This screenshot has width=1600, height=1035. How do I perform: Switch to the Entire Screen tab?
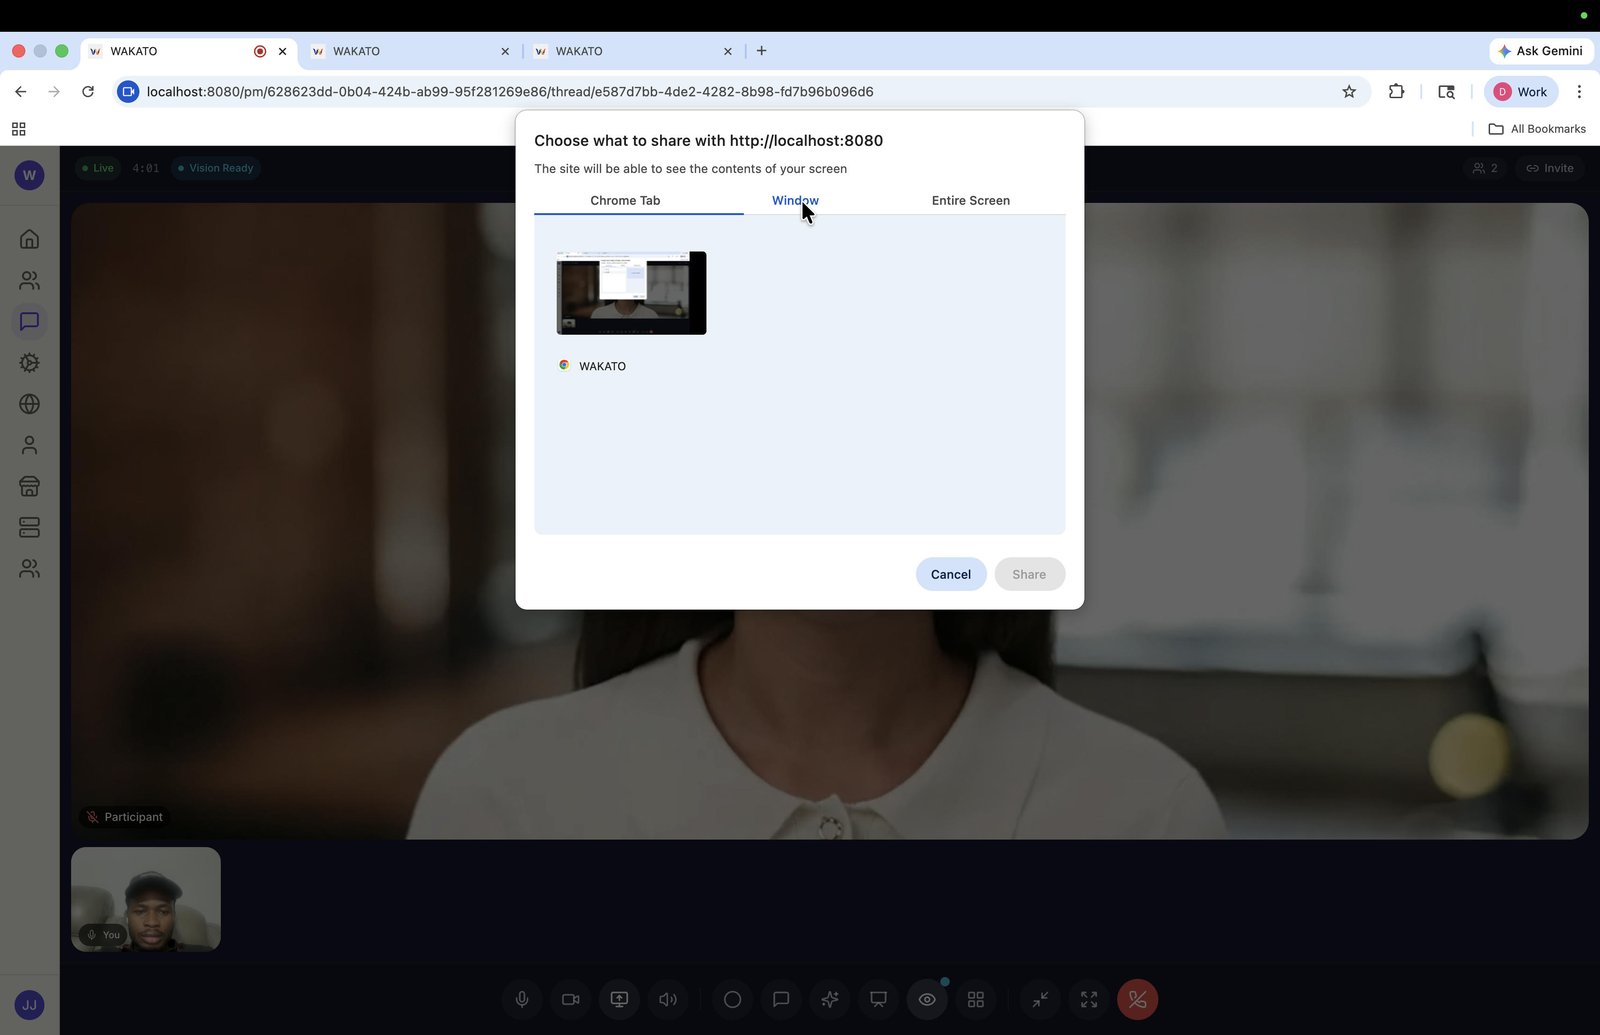click(971, 200)
